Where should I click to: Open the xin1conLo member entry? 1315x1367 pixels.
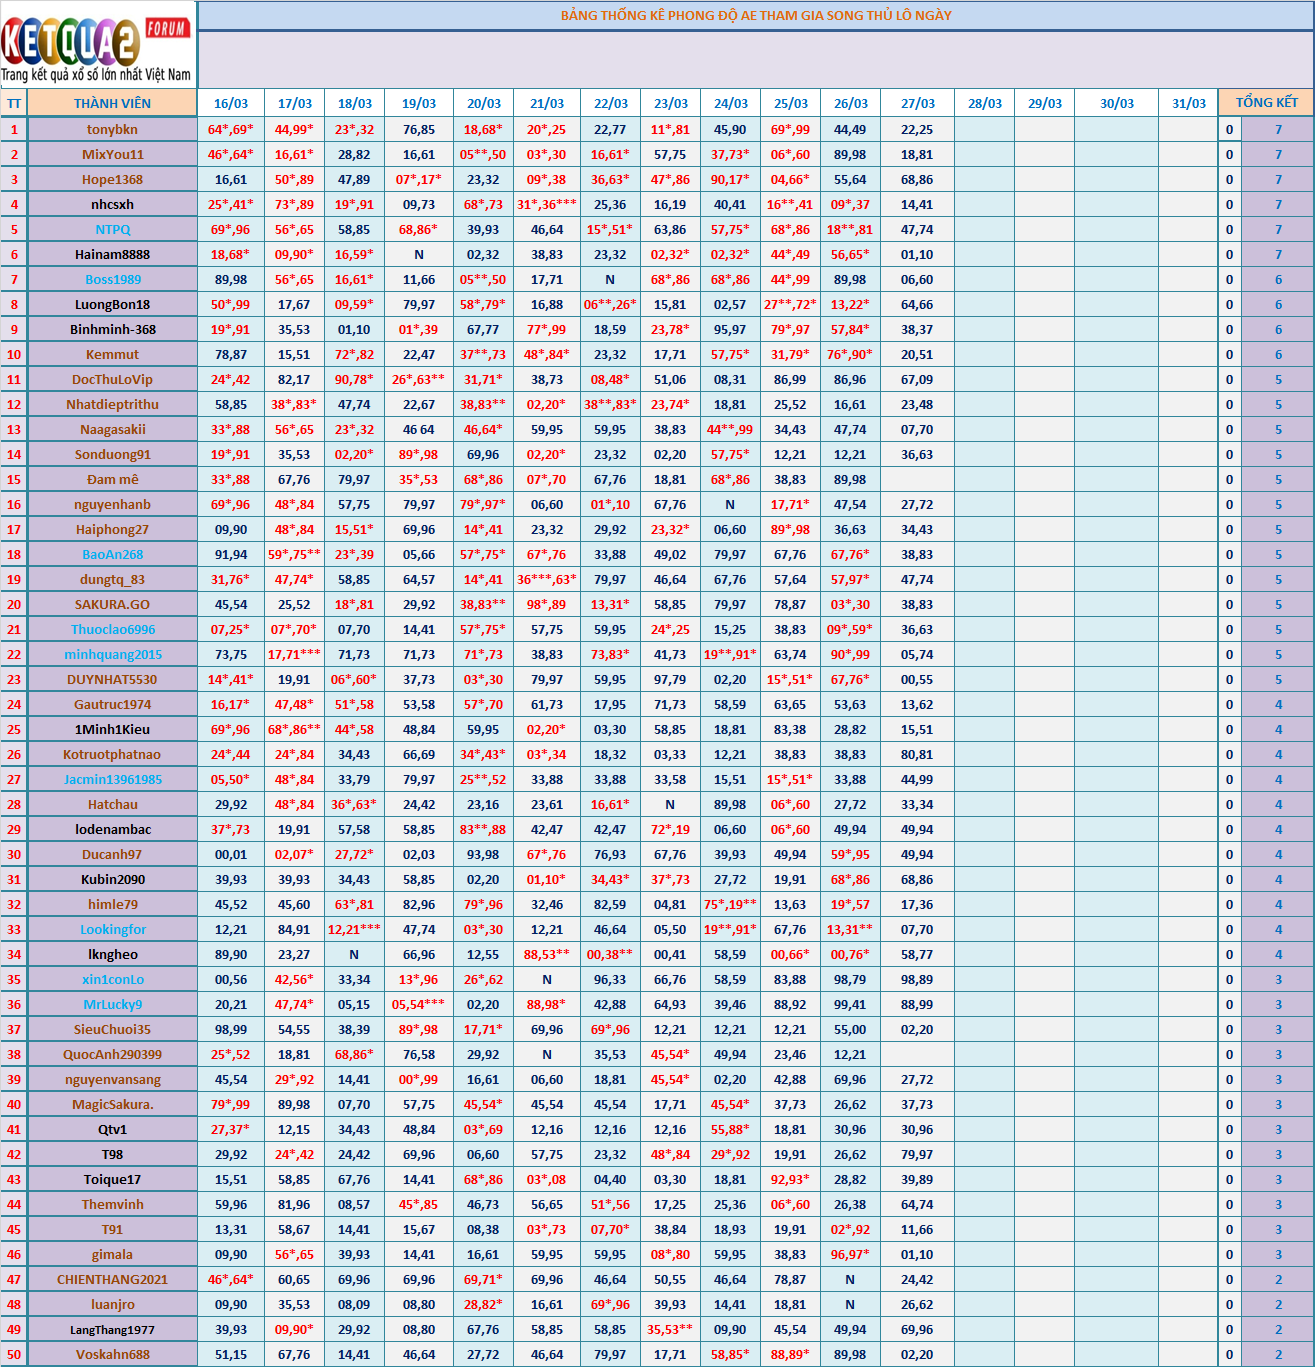[112, 979]
